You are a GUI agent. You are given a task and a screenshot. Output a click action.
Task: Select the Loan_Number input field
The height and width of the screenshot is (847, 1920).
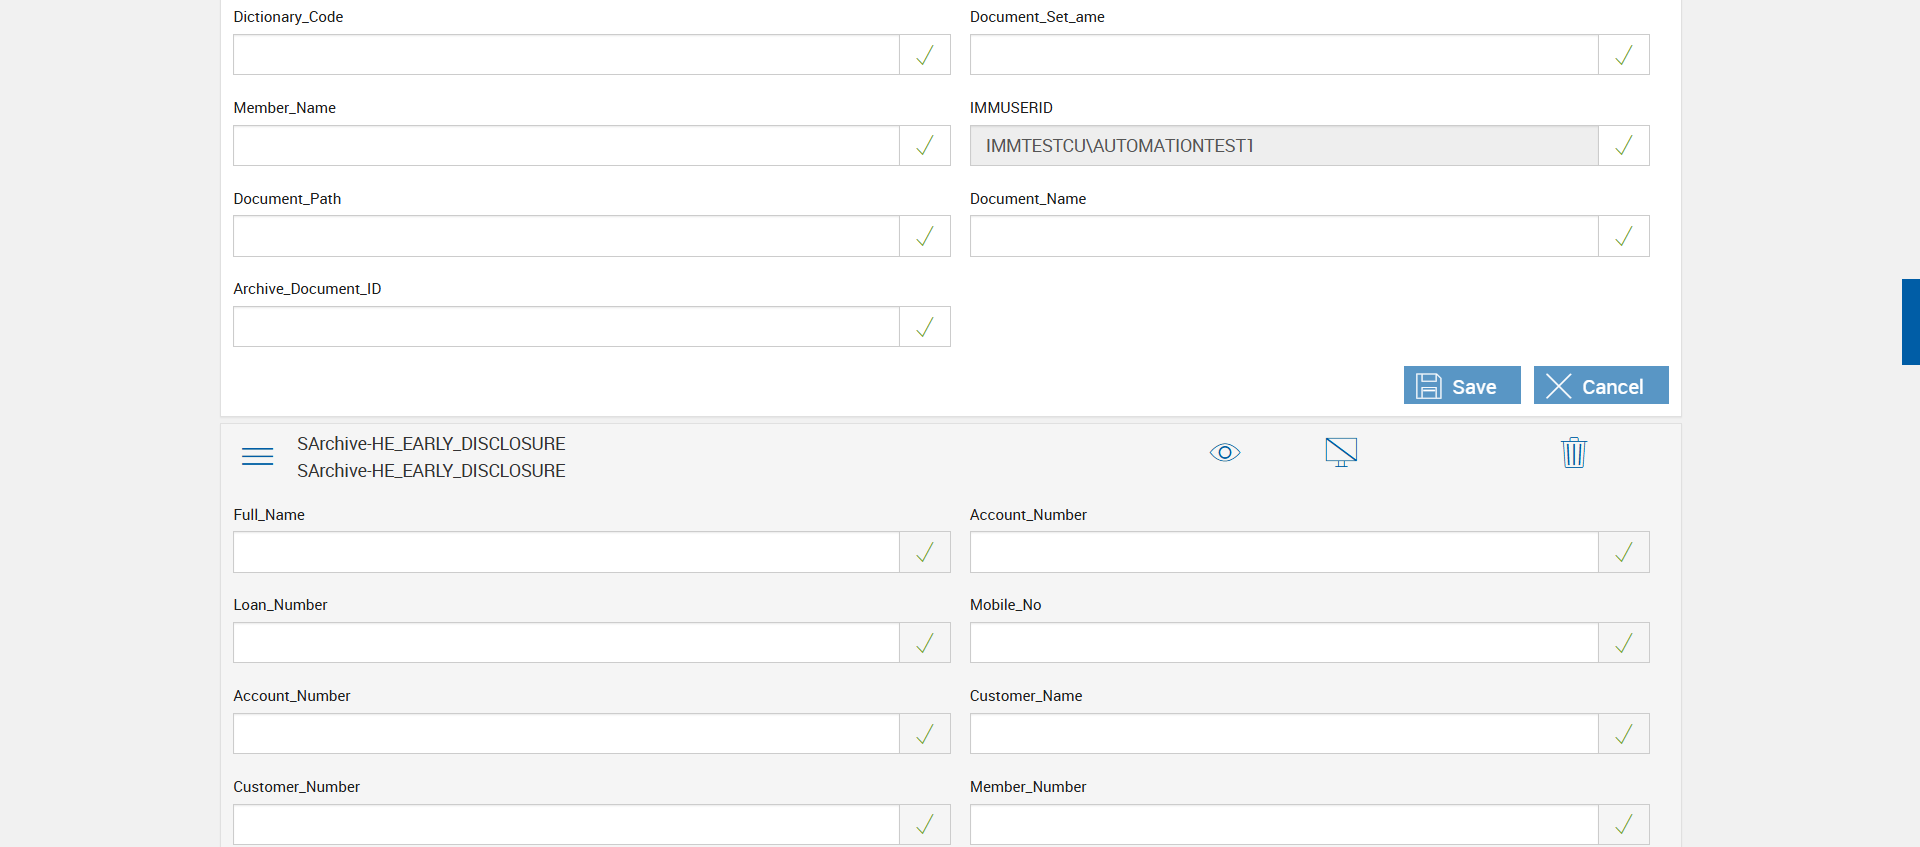[x=566, y=643]
